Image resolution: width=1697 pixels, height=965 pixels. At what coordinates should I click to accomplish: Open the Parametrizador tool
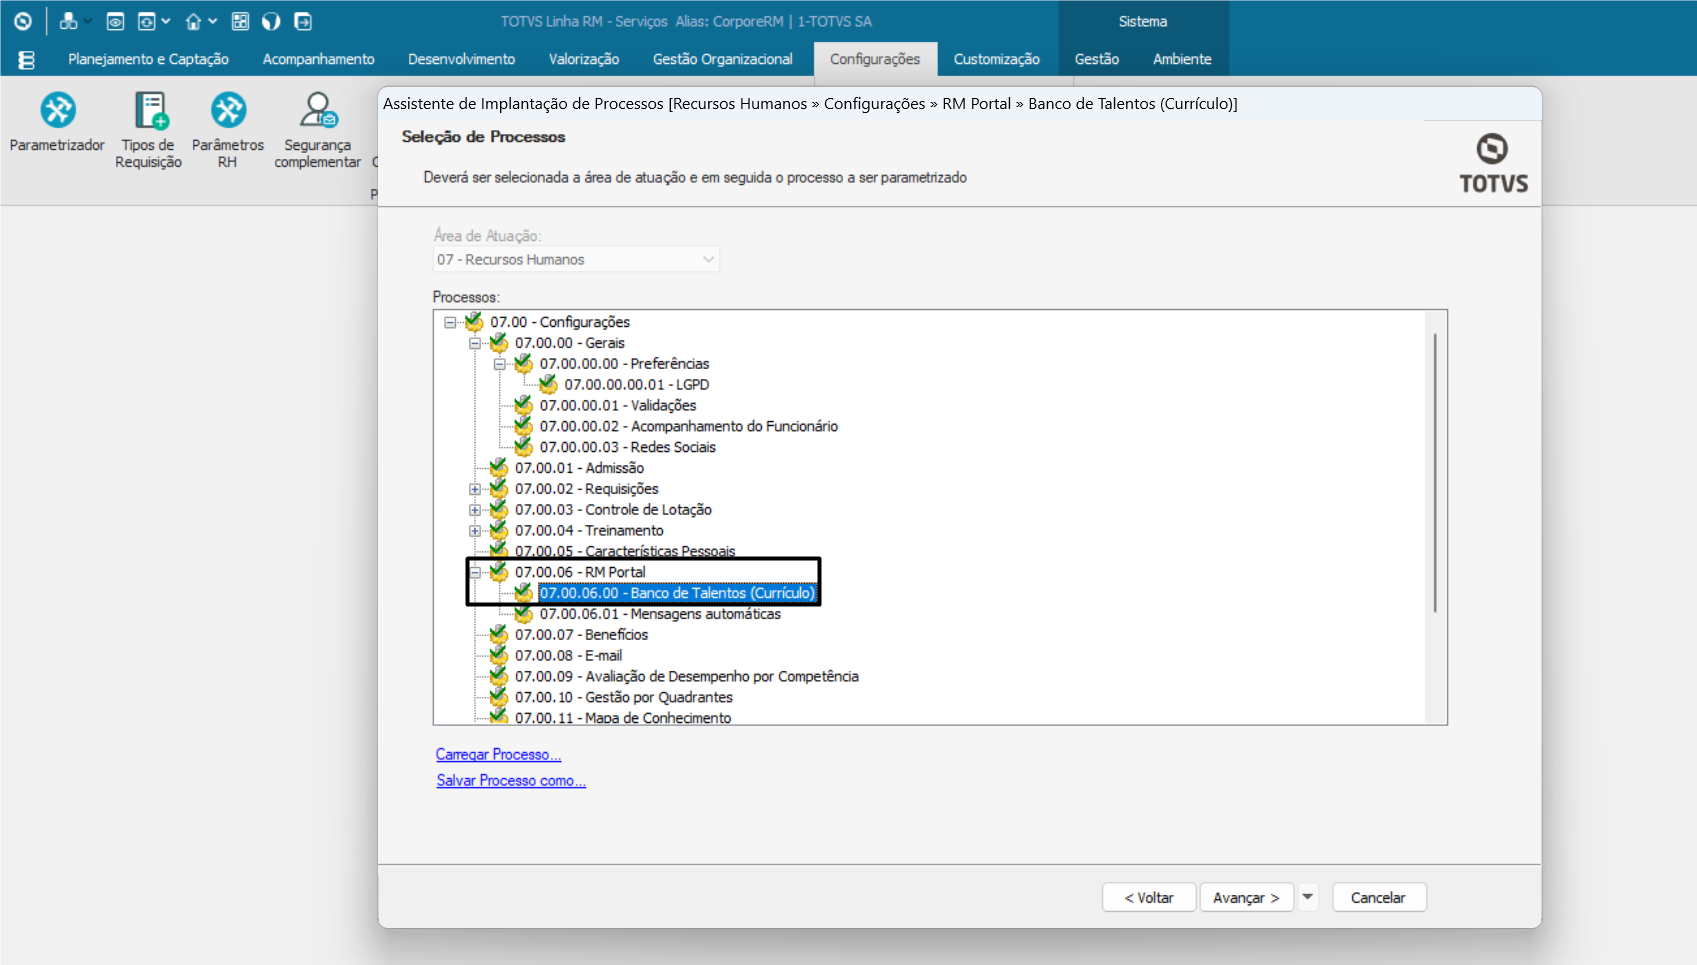pyautogui.click(x=57, y=122)
